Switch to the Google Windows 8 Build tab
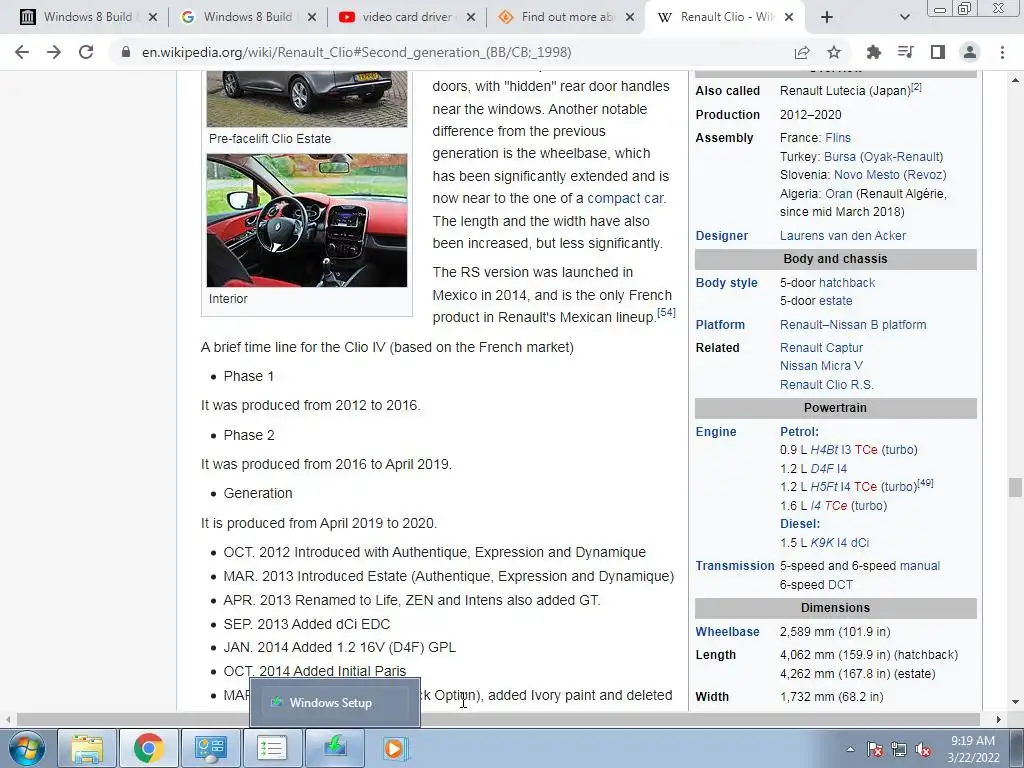Image resolution: width=1024 pixels, height=768 pixels. (248, 17)
